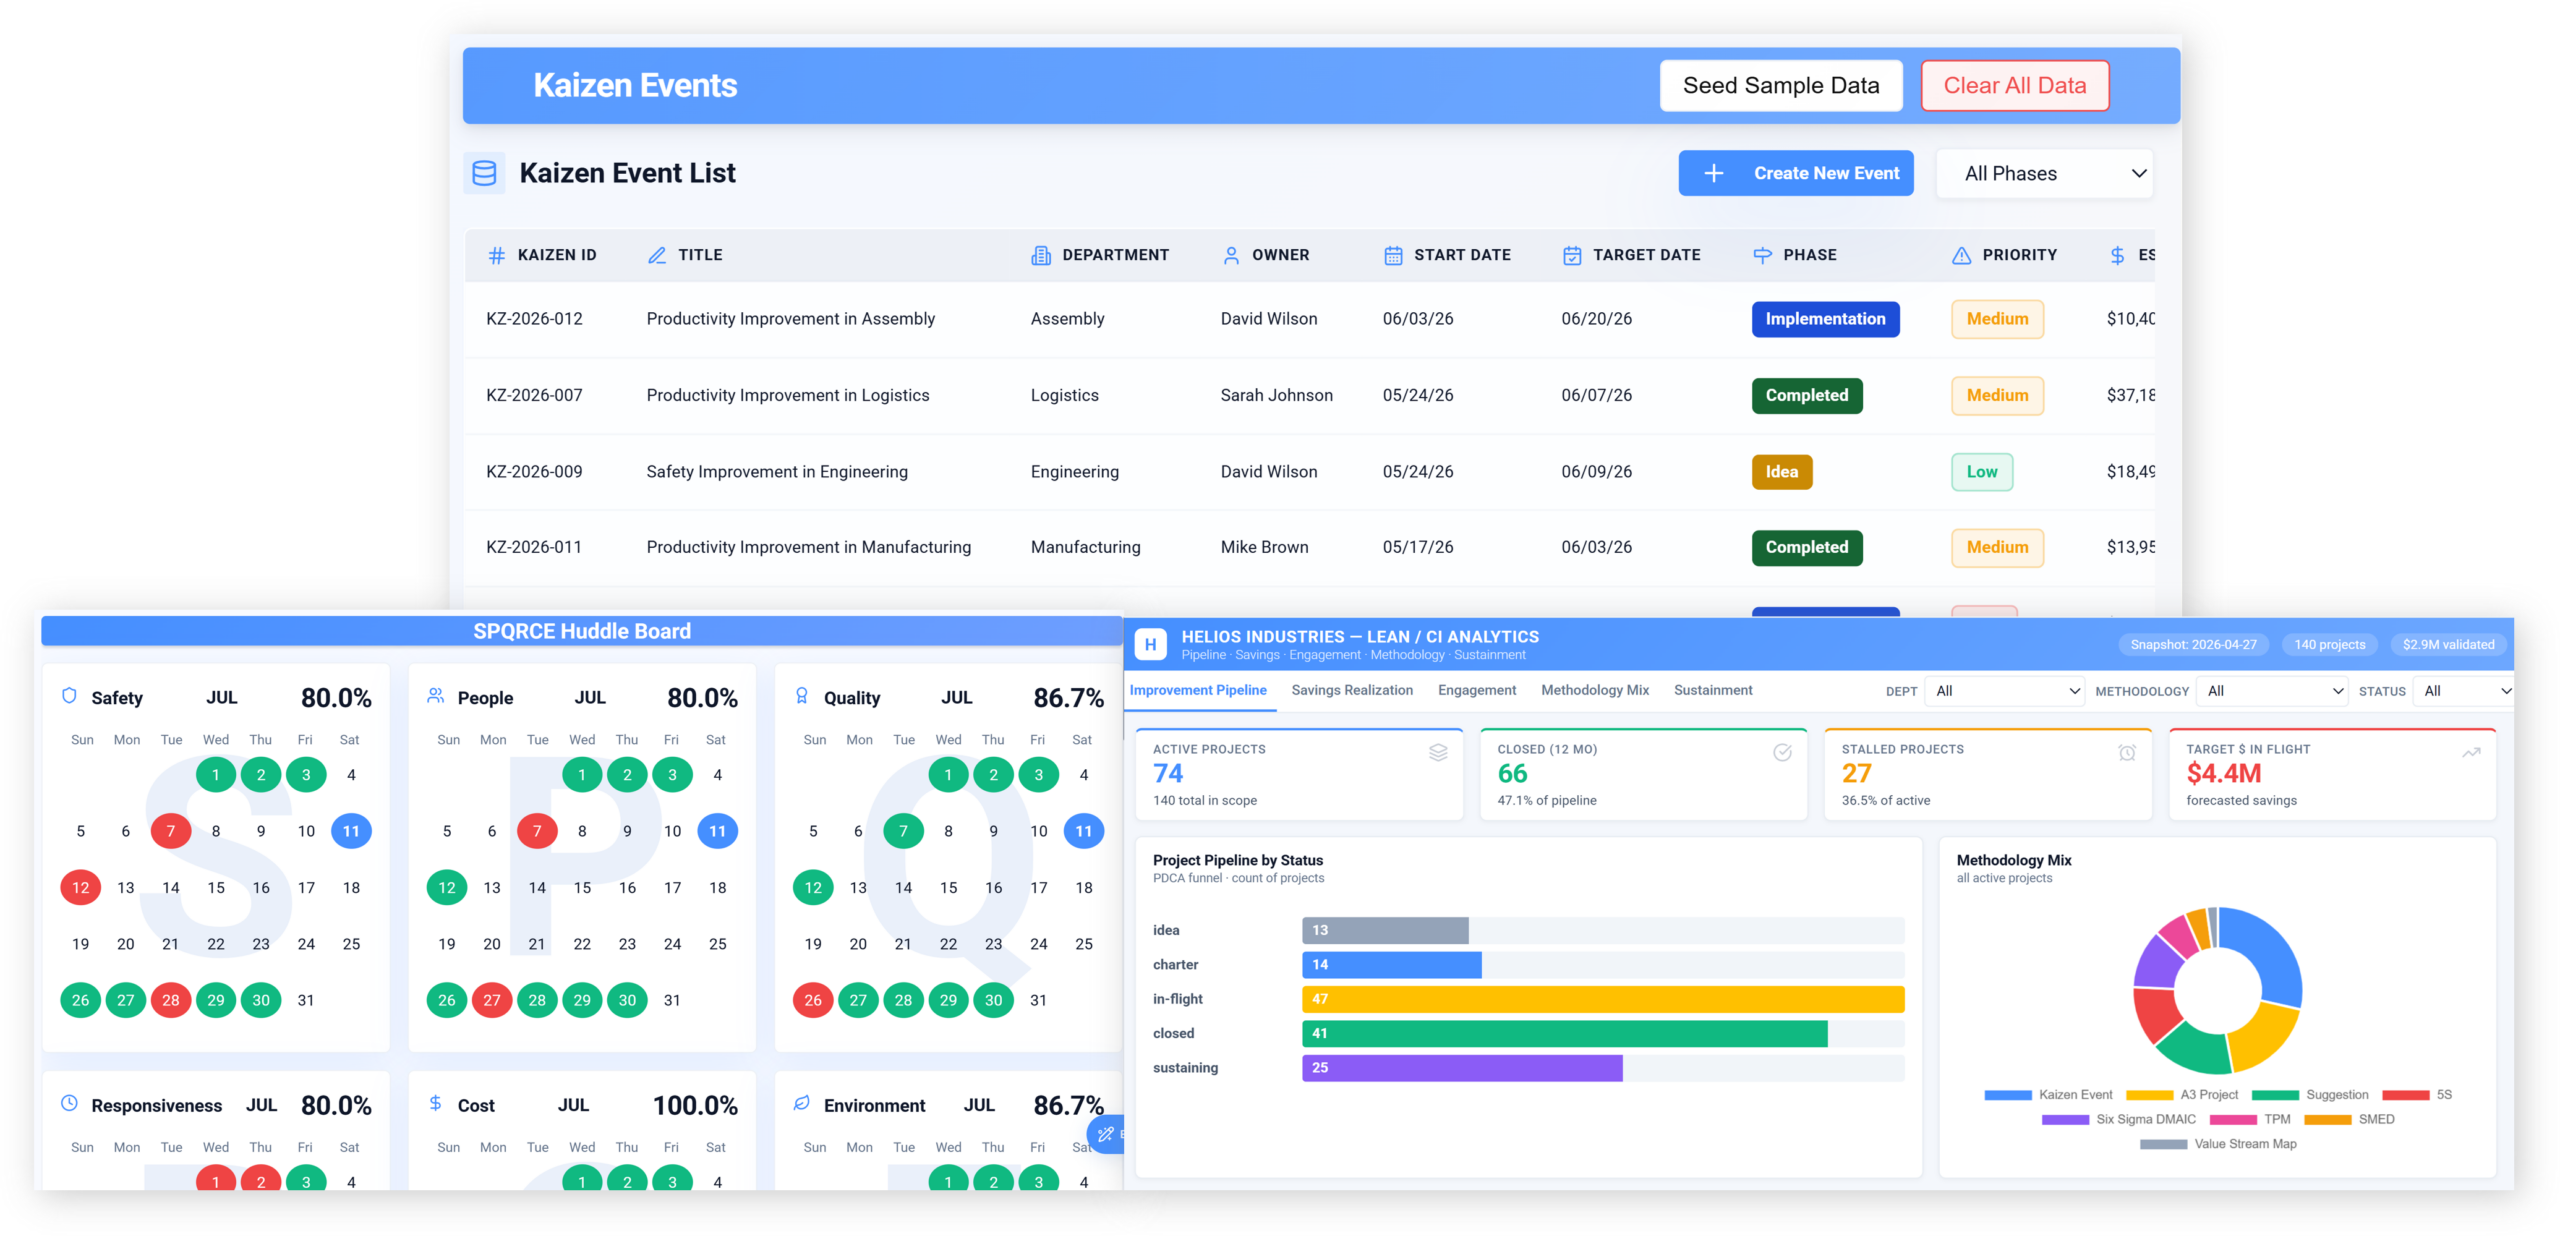2560x1236 pixels.
Task: Click the Low priority badge for KZ-2026-009
Action: [1981, 472]
